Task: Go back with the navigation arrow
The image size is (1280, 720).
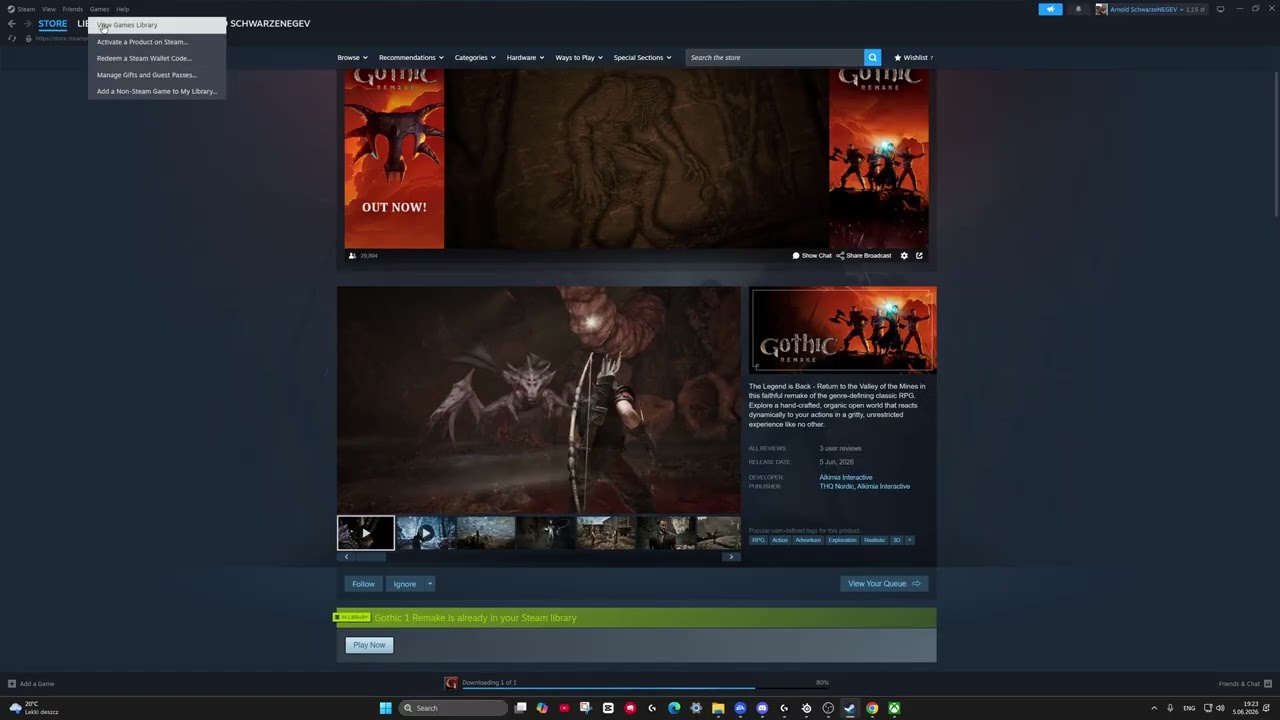Action: point(12,24)
